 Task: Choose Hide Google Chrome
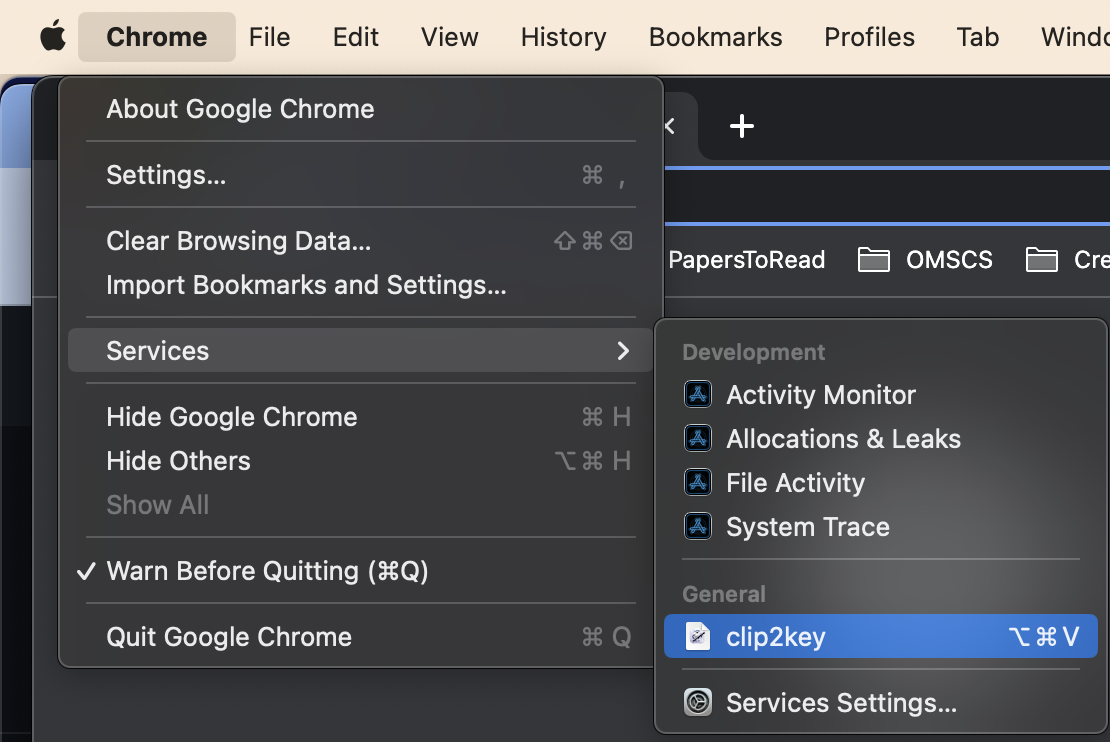[x=231, y=417]
